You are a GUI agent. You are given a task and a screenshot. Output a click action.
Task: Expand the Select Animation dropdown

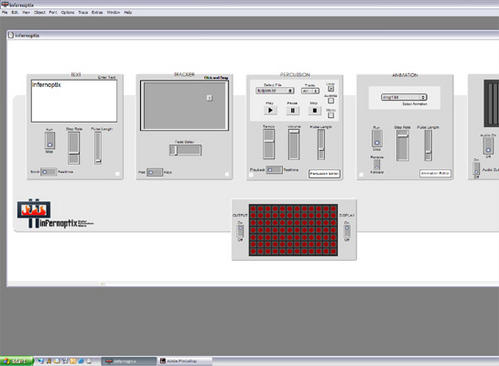[x=404, y=97]
